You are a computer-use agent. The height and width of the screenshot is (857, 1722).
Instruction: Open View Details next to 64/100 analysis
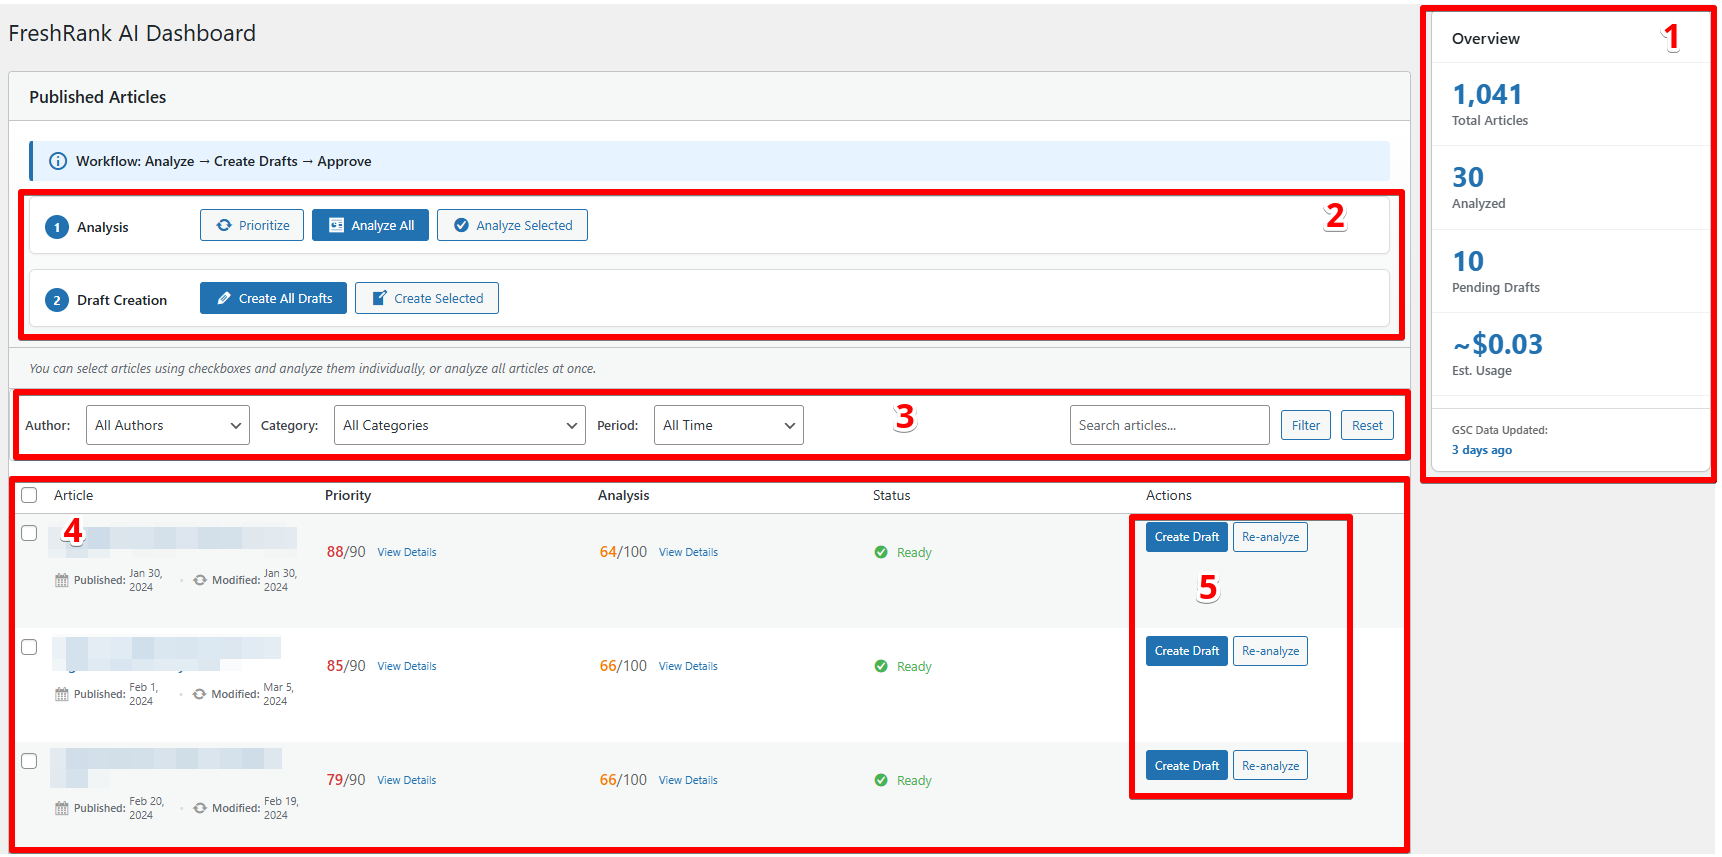tap(688, 552)
